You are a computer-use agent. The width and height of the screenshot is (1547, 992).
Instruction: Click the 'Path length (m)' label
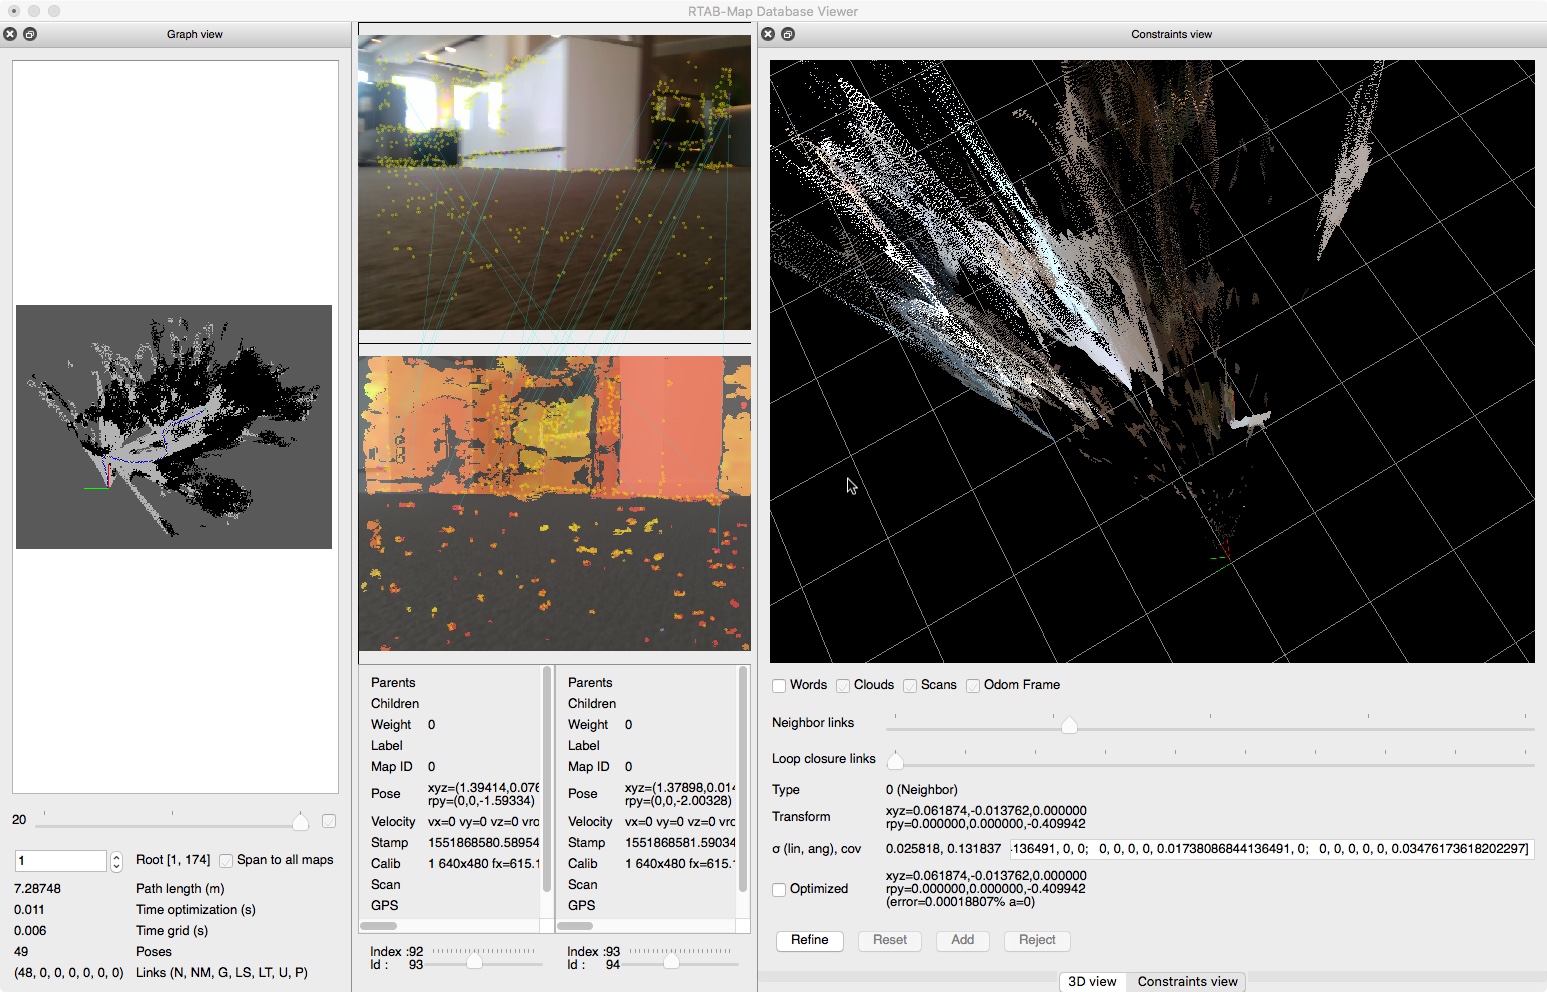[180, 889]
